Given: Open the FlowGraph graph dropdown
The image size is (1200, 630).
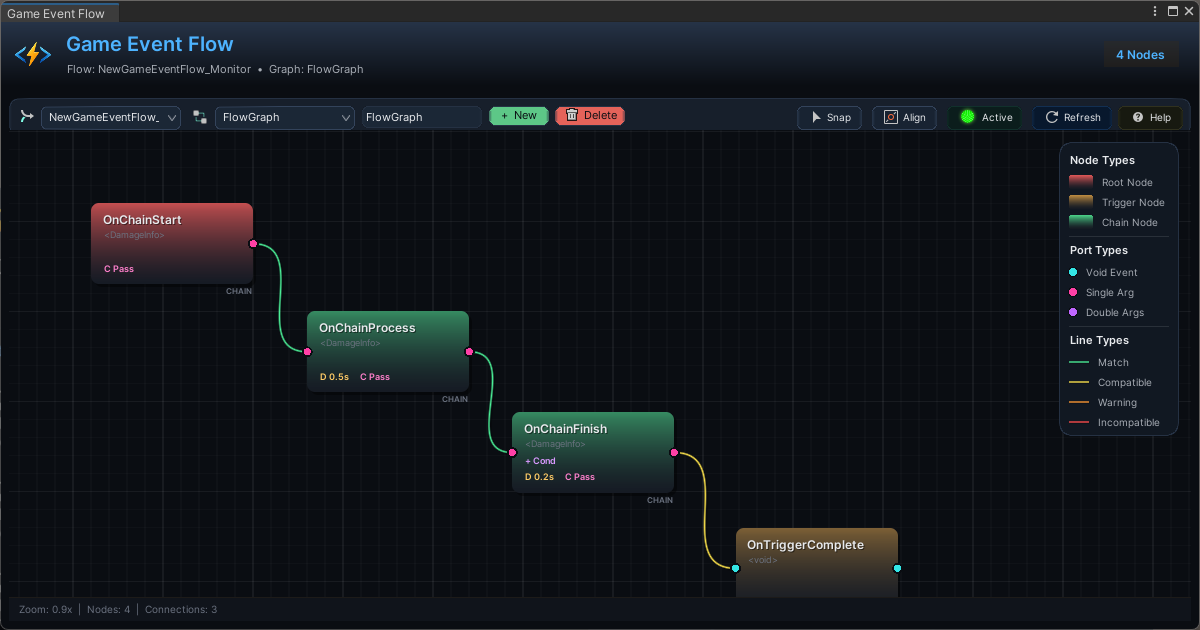Looking at the screenshot, I should 285,117.
